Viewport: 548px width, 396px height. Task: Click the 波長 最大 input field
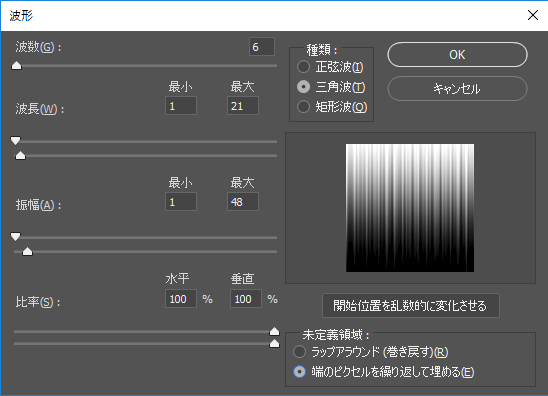(x=243, y=106)
